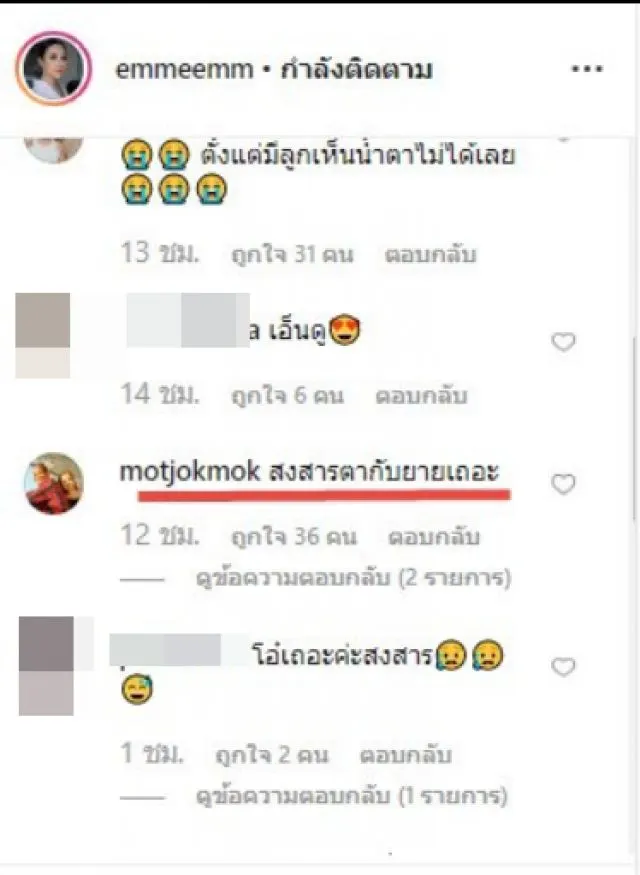
Task: Reply to the 13 ชม. crying emoji comment
Action: tap(430, 254)
